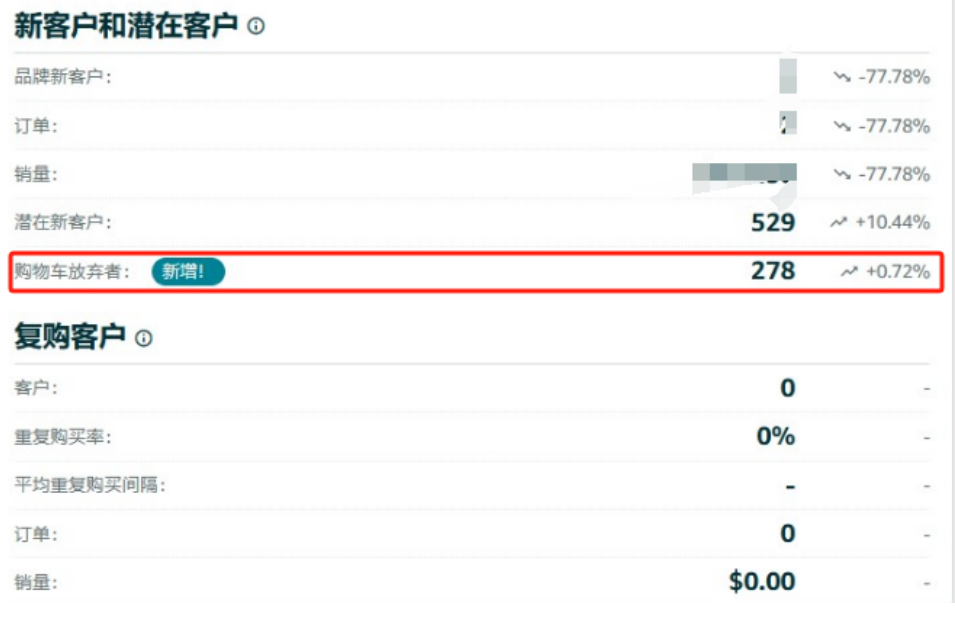Screen dimensions: 955x629
Task: Click info icon next to 复购客户 heading
Action: [144, 338]
